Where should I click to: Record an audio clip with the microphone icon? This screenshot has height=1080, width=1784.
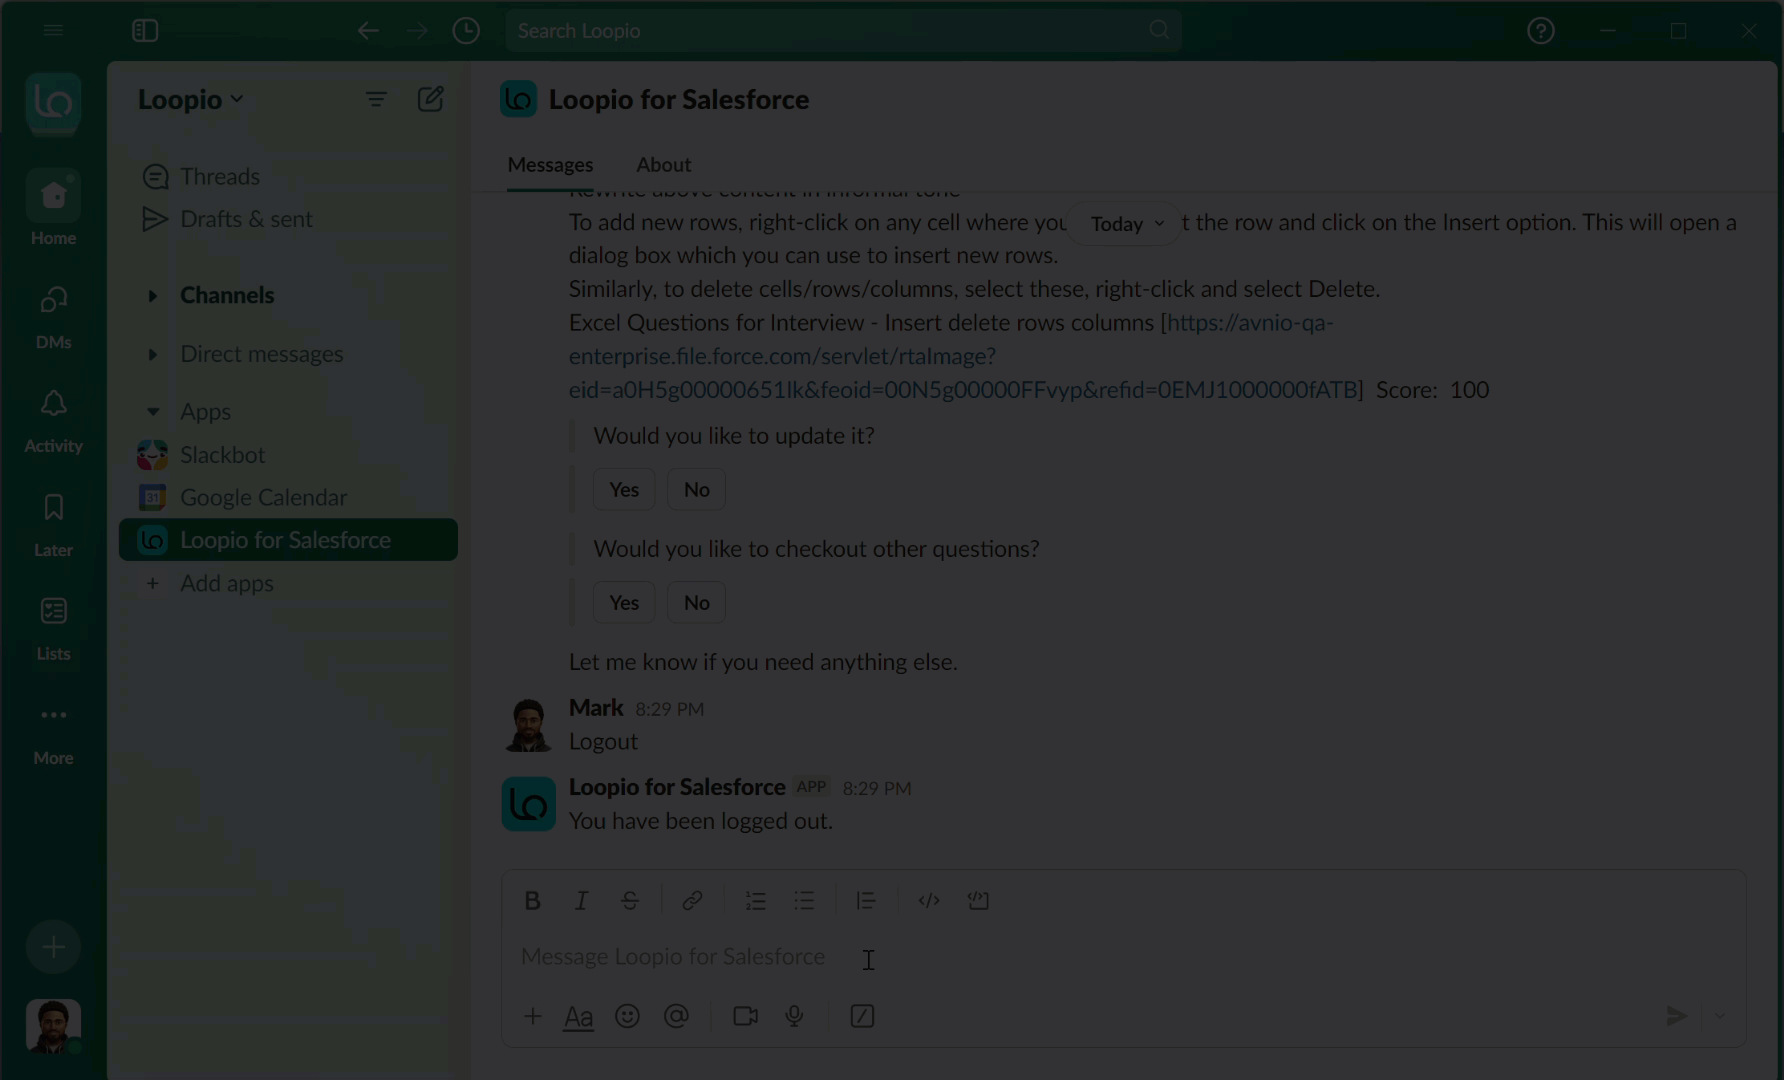click(794, 1016)
